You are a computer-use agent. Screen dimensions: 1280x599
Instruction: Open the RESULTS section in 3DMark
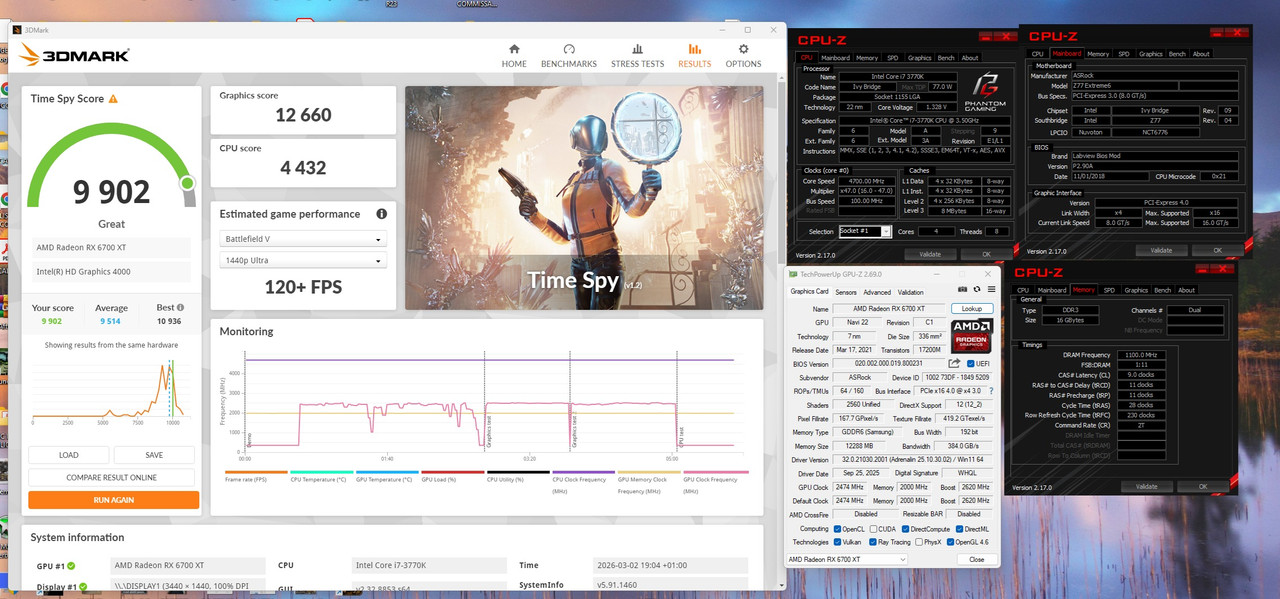click(694, 56)
